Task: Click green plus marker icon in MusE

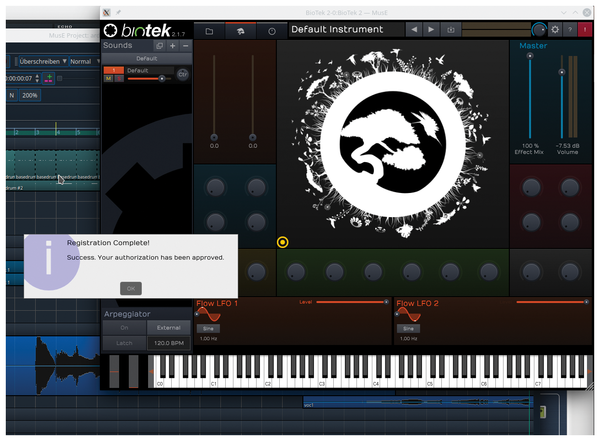Action: click(49, 78)
